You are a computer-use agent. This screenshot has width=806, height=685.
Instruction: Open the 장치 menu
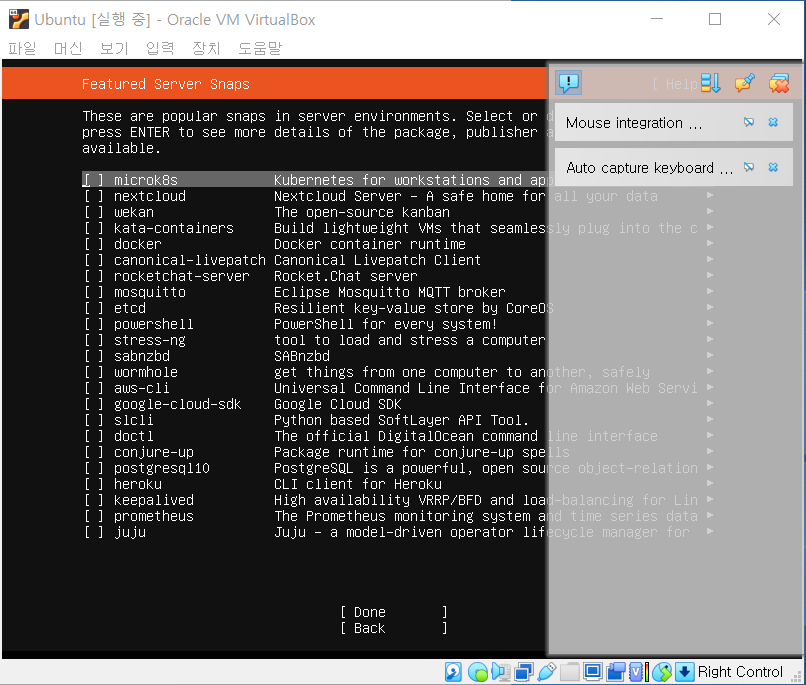click(206, 48)
